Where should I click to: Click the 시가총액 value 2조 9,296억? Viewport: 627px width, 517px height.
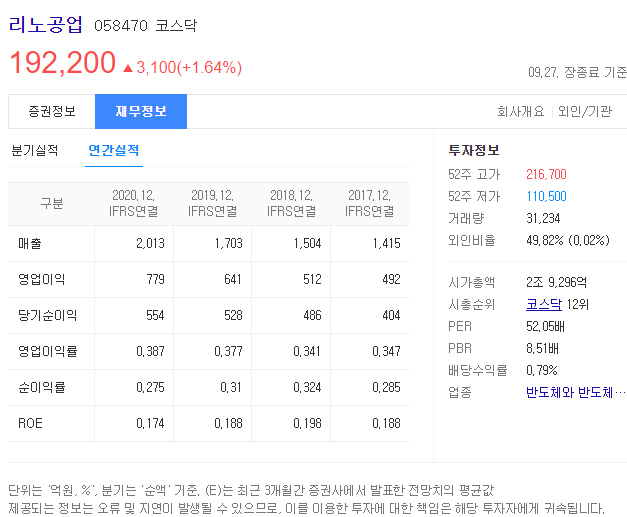[557, 283]
